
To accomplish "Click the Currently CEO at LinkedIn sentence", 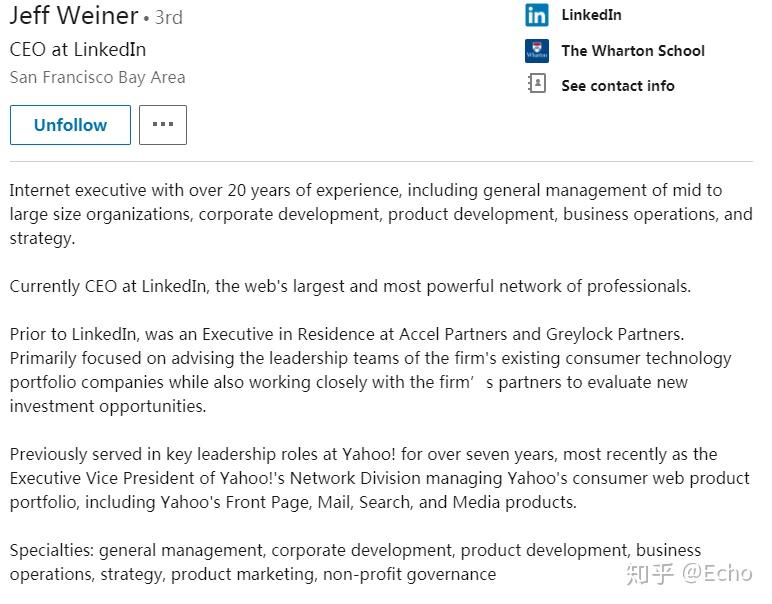I will tap(350, 286).
